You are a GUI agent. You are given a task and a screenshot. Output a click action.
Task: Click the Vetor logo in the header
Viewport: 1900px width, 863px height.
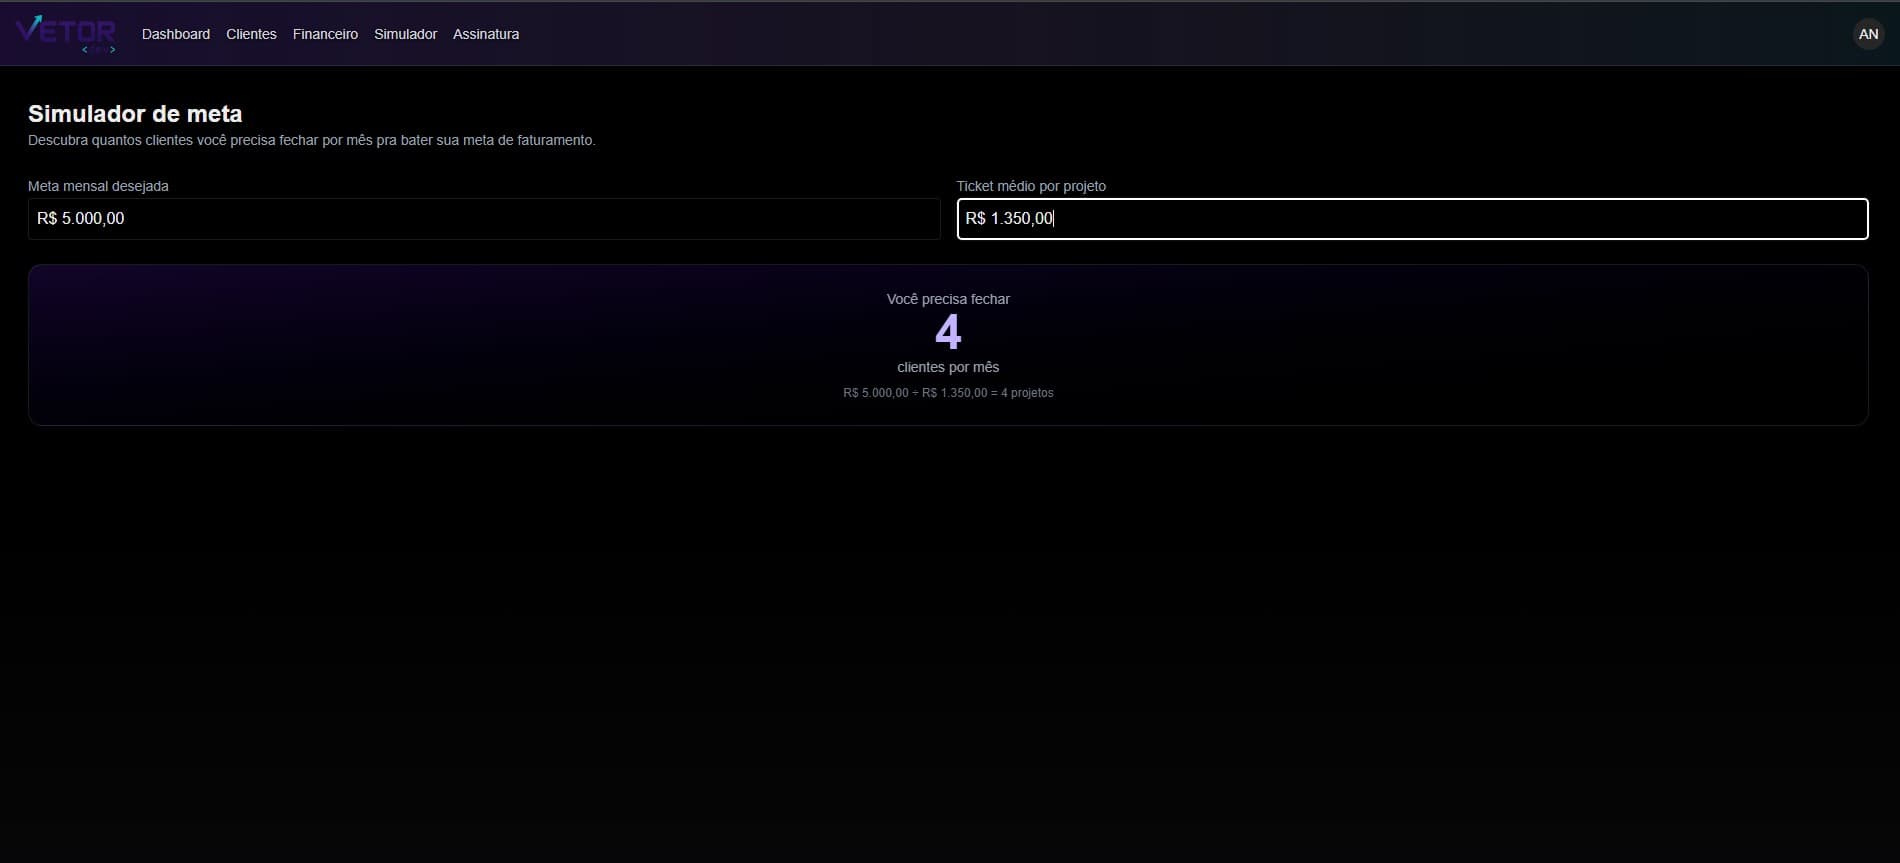coord(66,34)
